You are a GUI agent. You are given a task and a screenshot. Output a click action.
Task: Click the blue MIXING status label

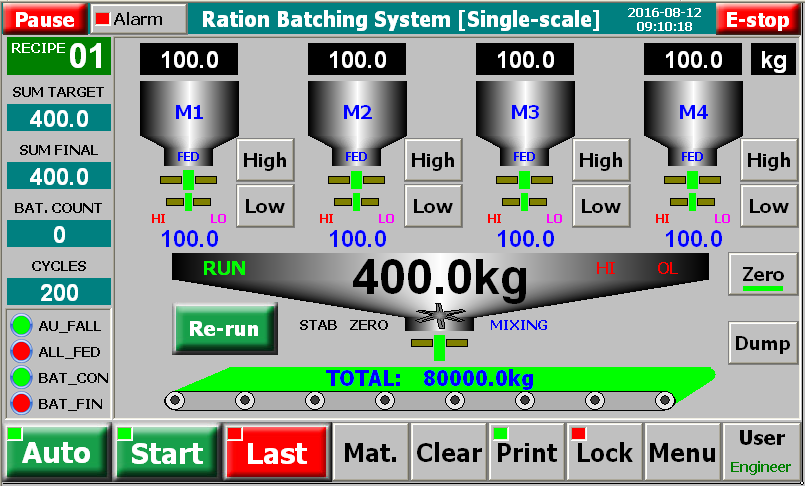click(519, 325)
